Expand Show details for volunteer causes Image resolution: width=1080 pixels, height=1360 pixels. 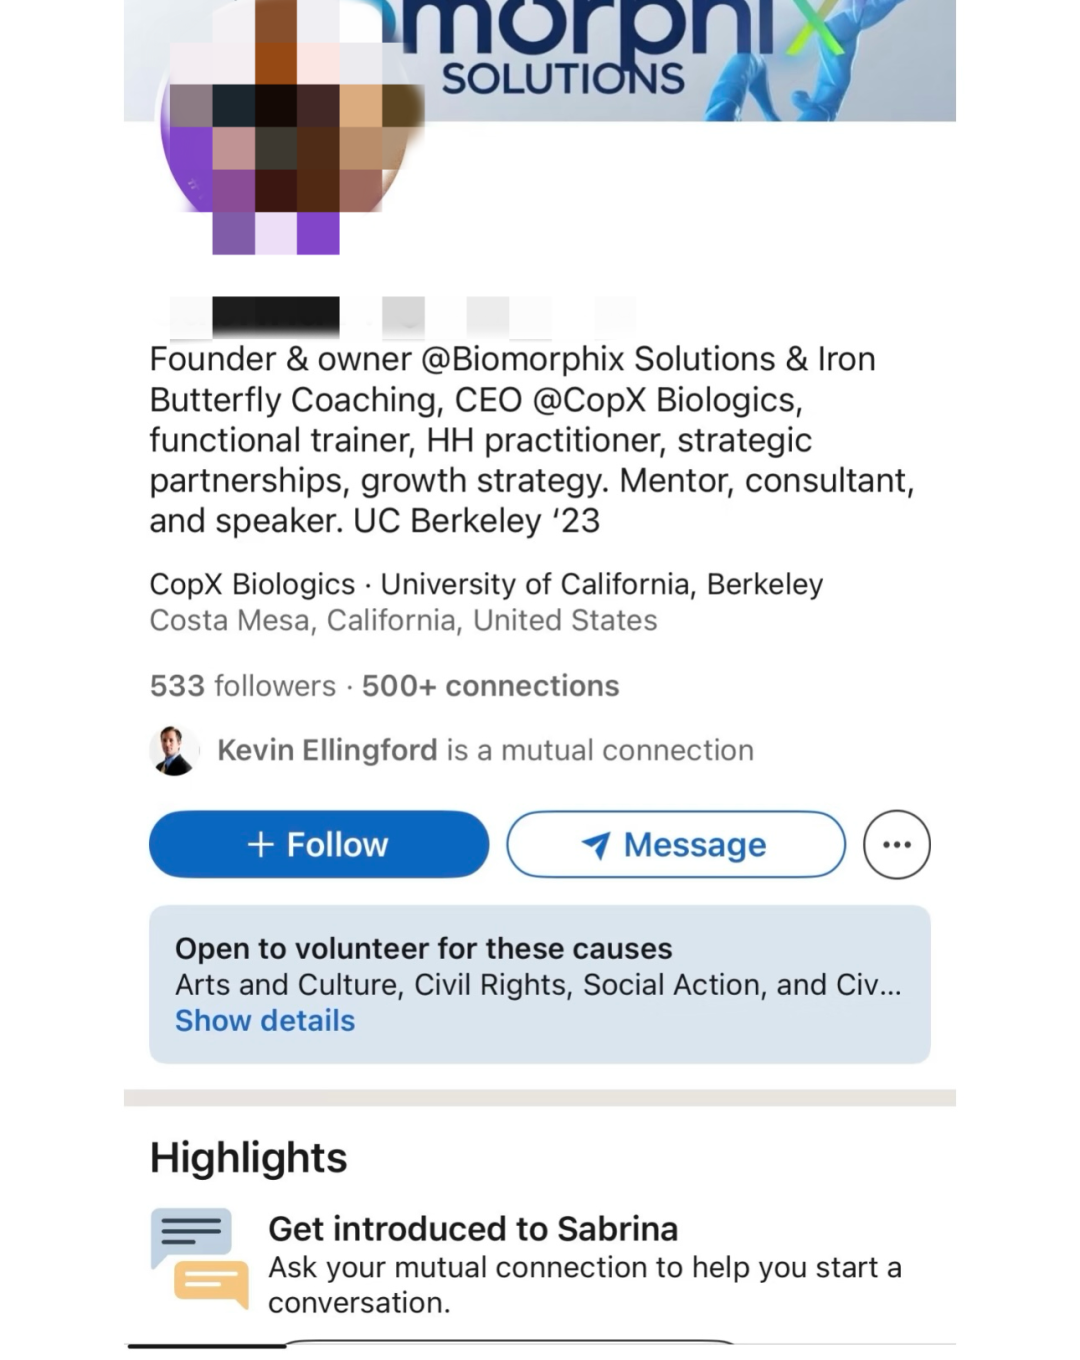[265, 1021]
